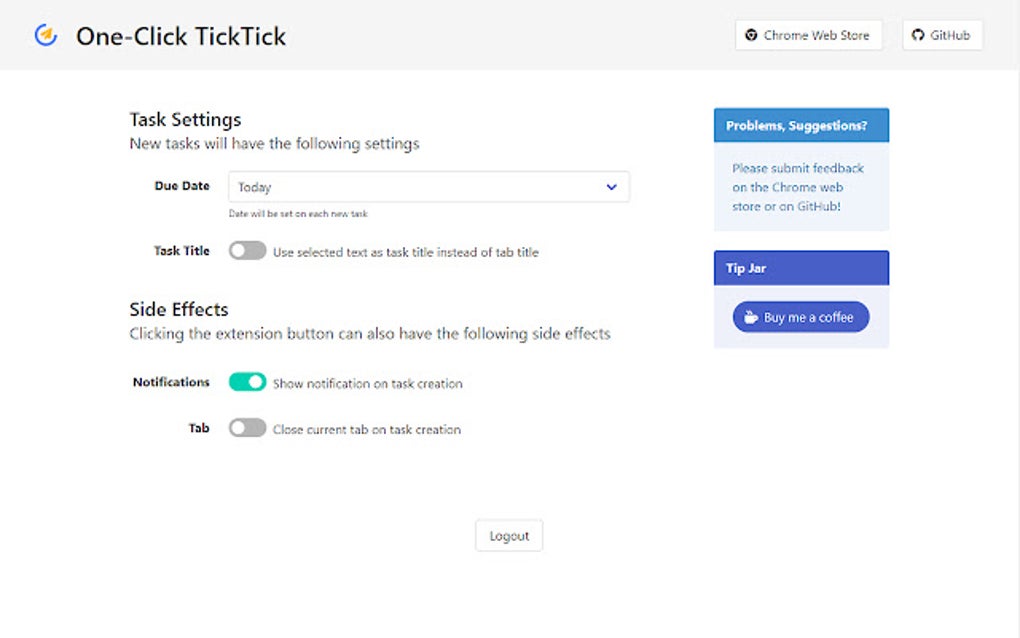This screenshot has width=1020, height=638.
Task: Open the Chrome Web Store link
Action: (x=808, y=34)
